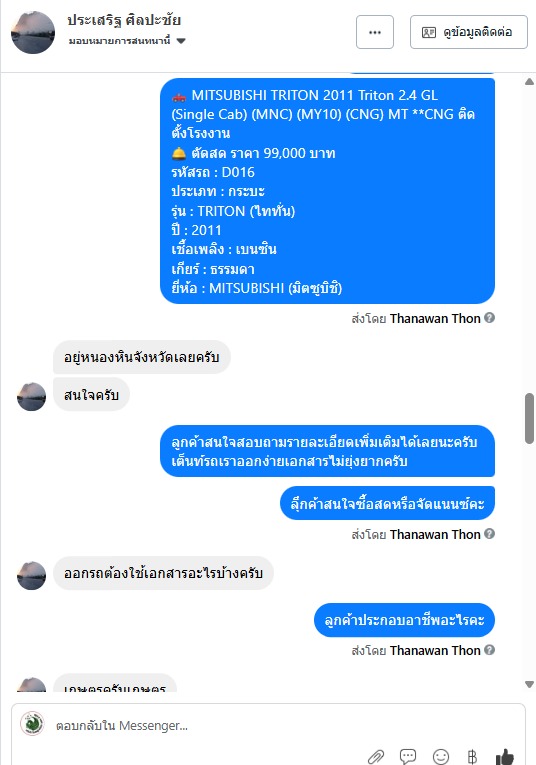Viewport: 536px width, 765px height.
Task: Click the chat scrollbar thumb
Action: [529, 418]
